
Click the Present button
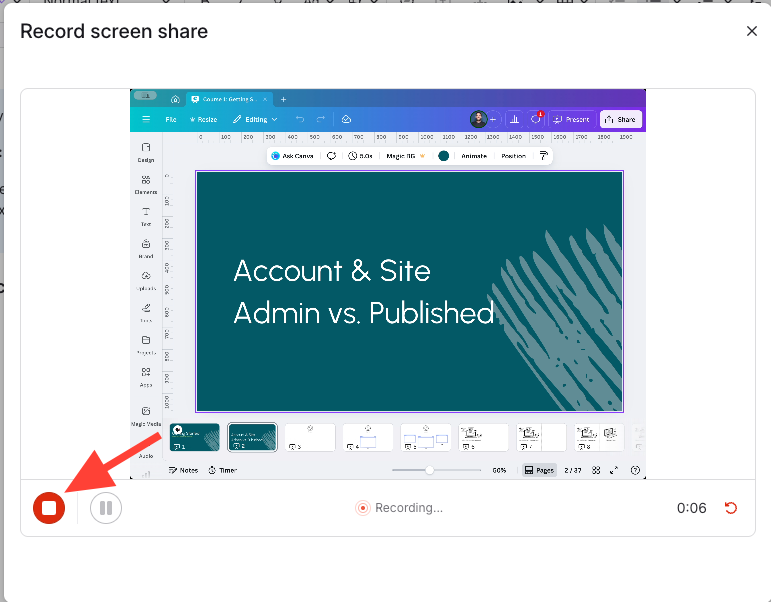[x=571, y=119]
